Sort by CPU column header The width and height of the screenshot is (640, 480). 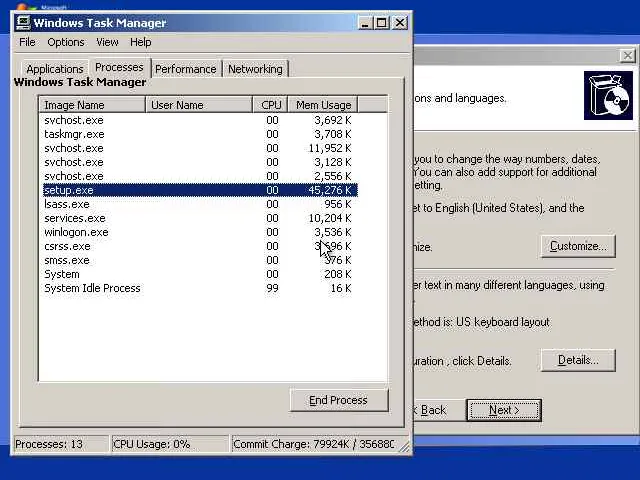click(x=271, y=105)
